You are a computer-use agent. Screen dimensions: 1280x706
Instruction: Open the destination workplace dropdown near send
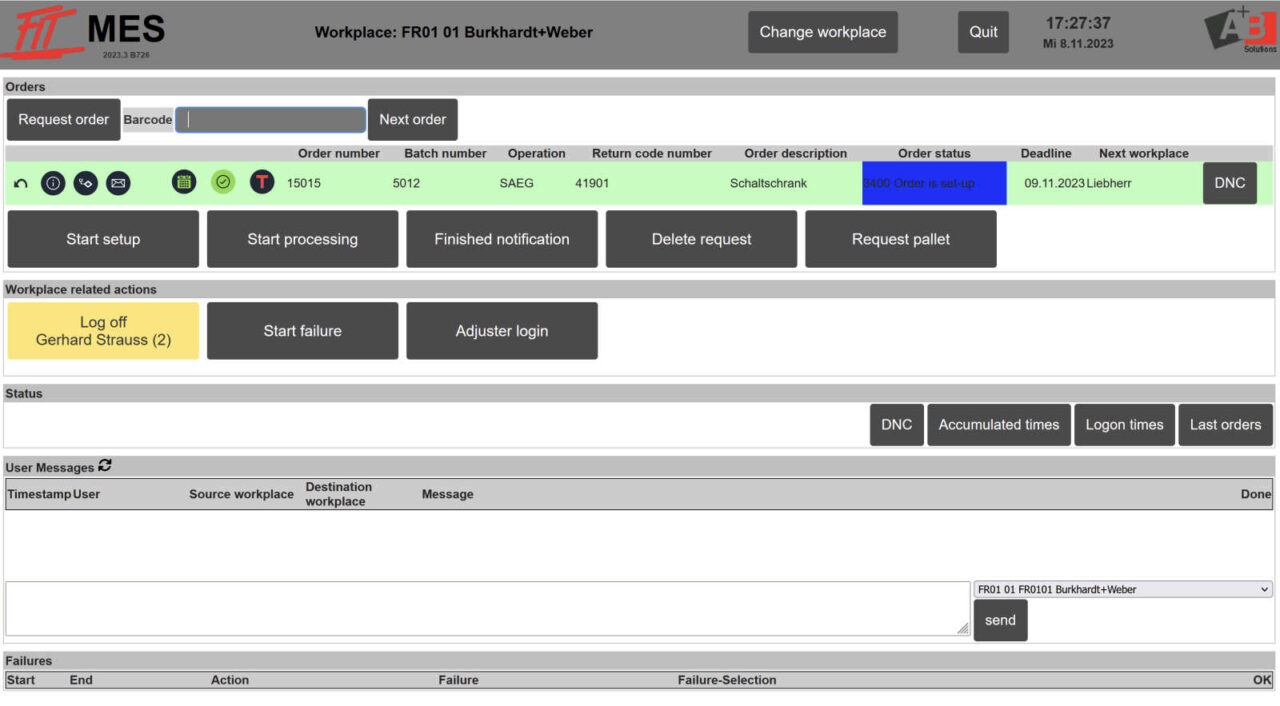pos(1122,589)
